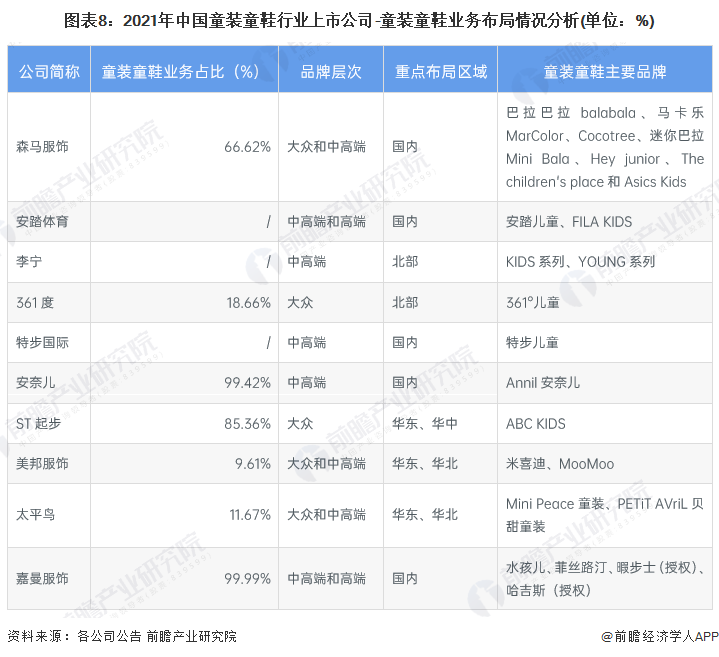Click the 大众和中高端 cell in 森马服饰 row
The width and height of the screenshot is (719, 657).
331,147
